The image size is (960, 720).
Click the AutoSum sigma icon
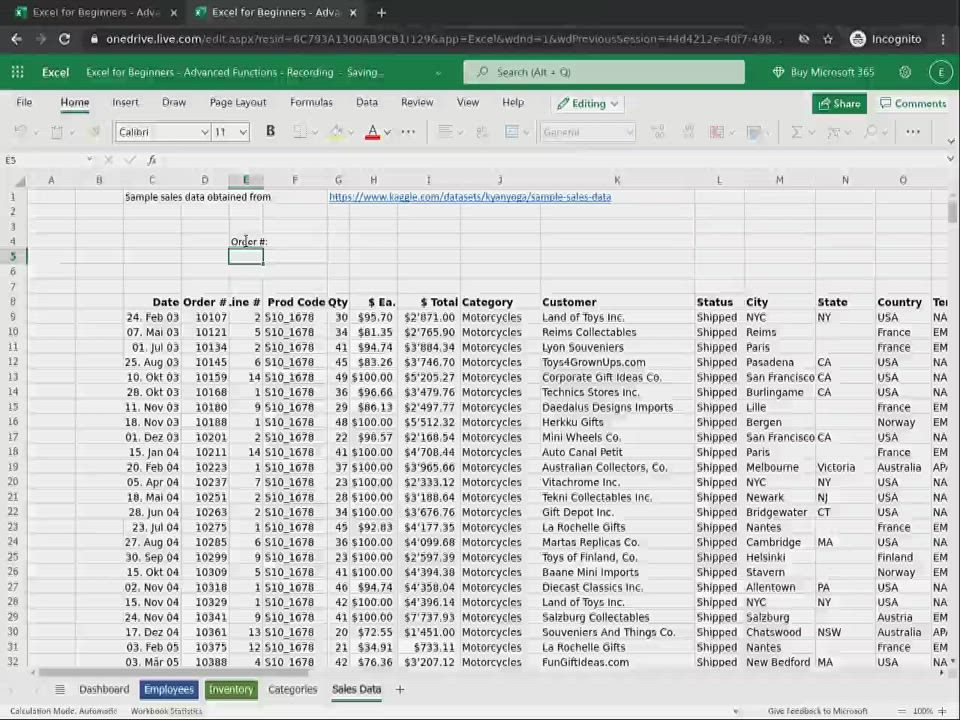(x=797, y=132)
